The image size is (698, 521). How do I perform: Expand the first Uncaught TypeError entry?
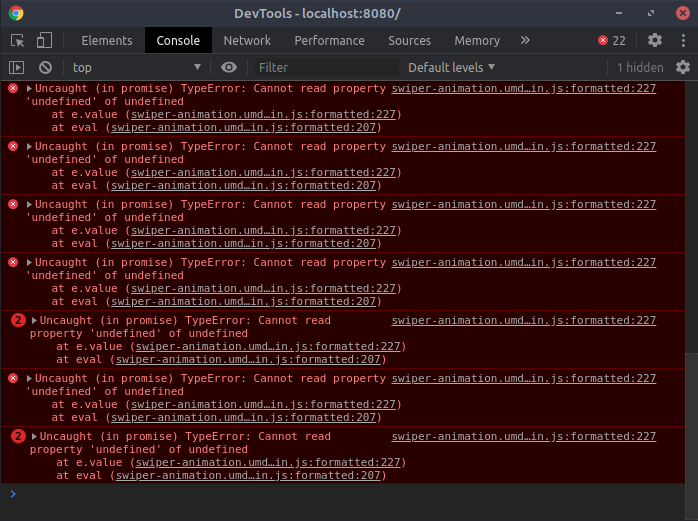click(29, 88)
